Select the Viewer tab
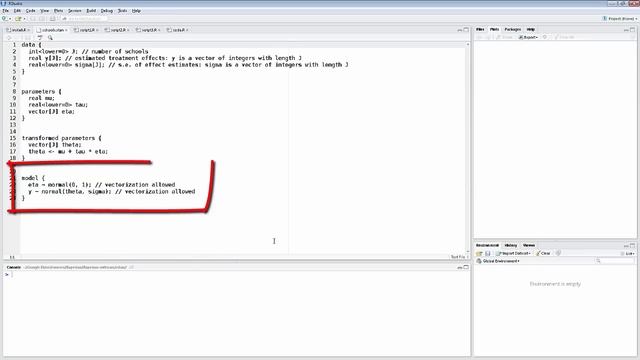The height and width of the screenshot is (360, 640). [529, 245]
